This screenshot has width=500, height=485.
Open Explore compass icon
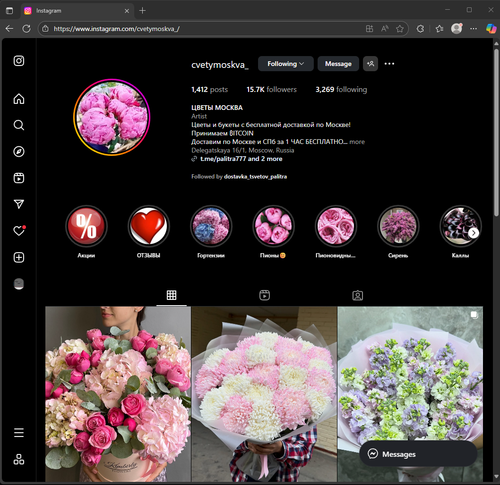19,152
